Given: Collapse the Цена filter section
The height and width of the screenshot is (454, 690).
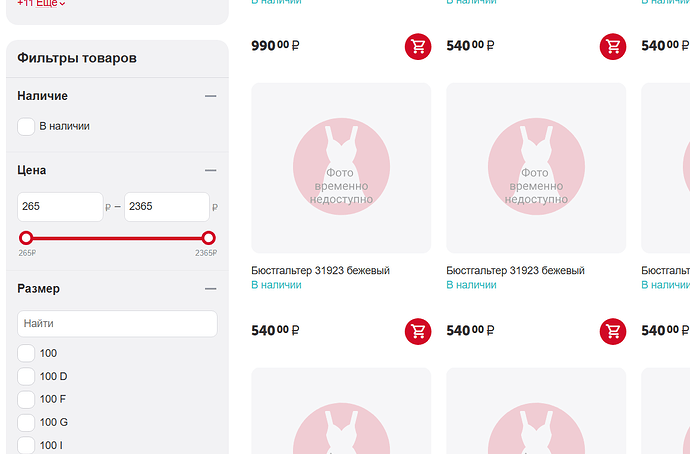Looking at the screenshot, I should (210, 170).
